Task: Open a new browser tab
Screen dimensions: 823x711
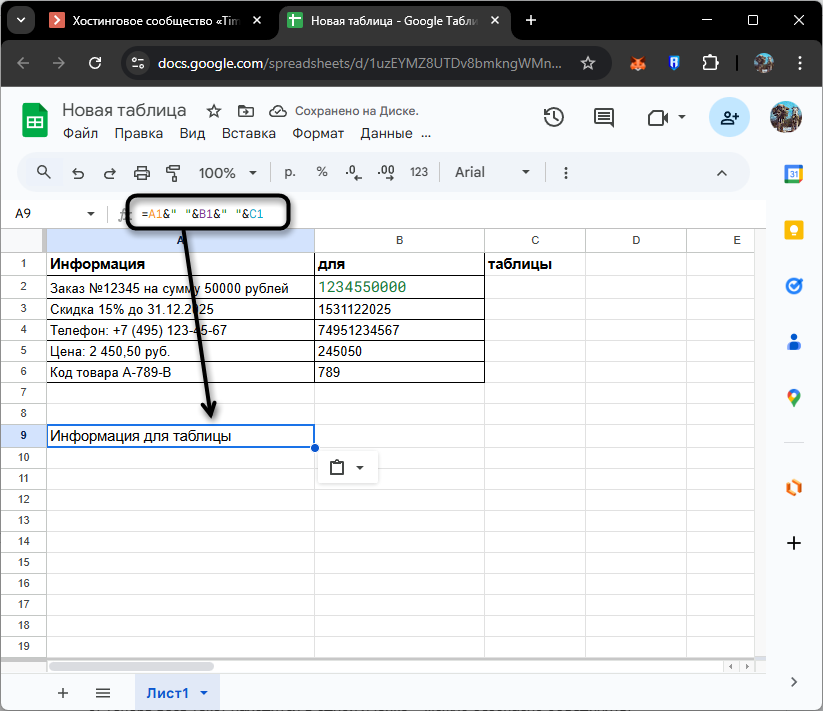Action: pos(531,20)
